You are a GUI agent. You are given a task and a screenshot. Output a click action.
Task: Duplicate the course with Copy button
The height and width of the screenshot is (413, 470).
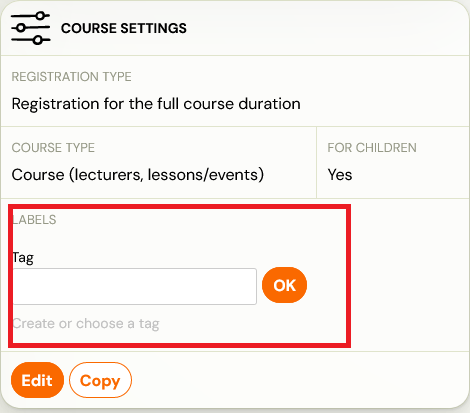pyautogui.click(x=100, y=380)
